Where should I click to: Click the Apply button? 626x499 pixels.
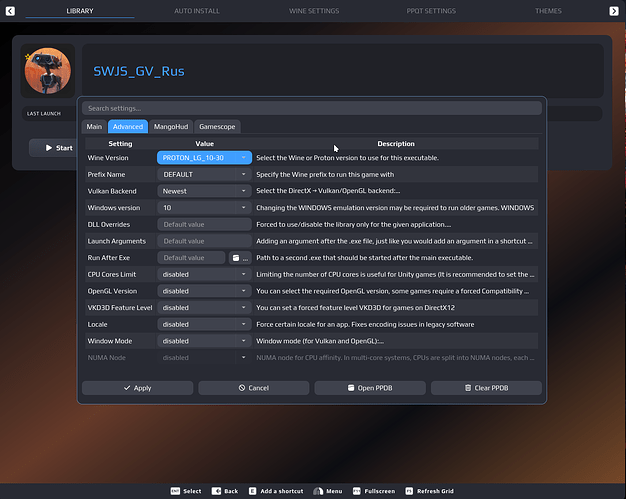(137, 388)
